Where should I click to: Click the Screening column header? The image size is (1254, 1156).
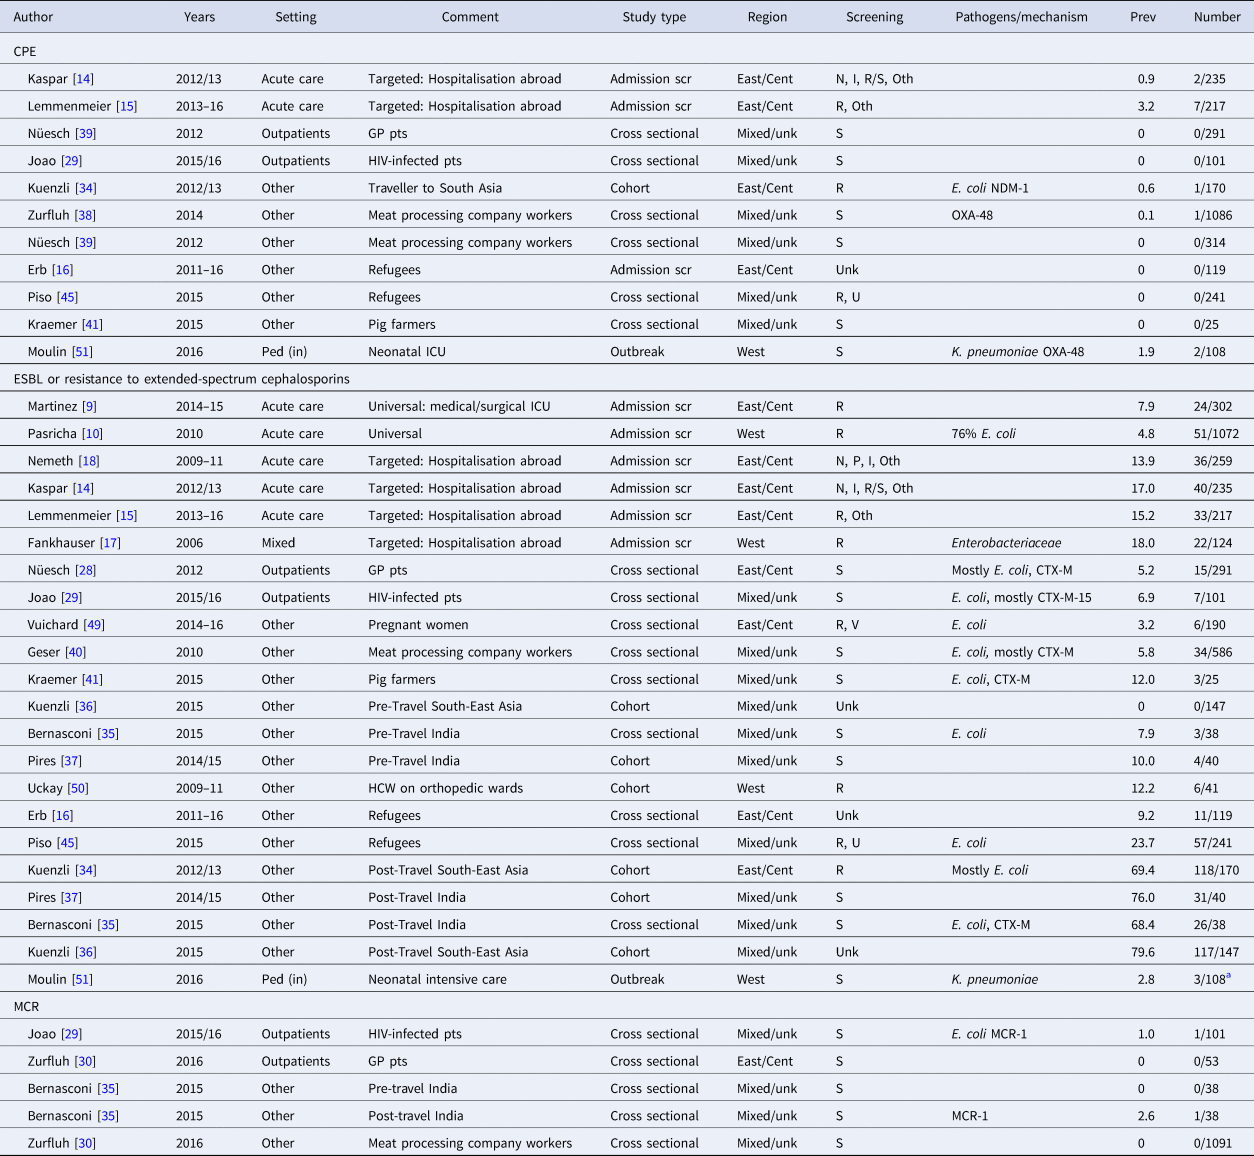tap(874, 17)
